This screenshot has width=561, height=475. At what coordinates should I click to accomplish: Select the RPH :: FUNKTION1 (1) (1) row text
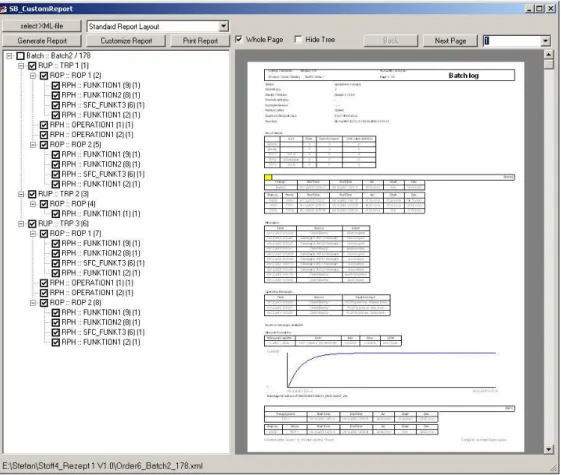point(101,214)
